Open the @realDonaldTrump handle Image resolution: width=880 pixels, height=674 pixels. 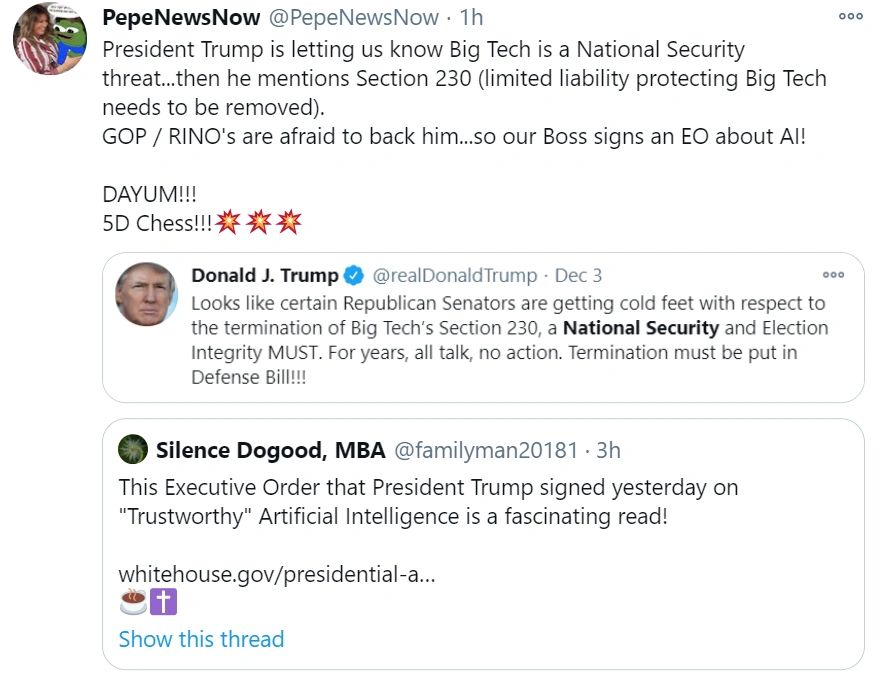pos(456,275)
